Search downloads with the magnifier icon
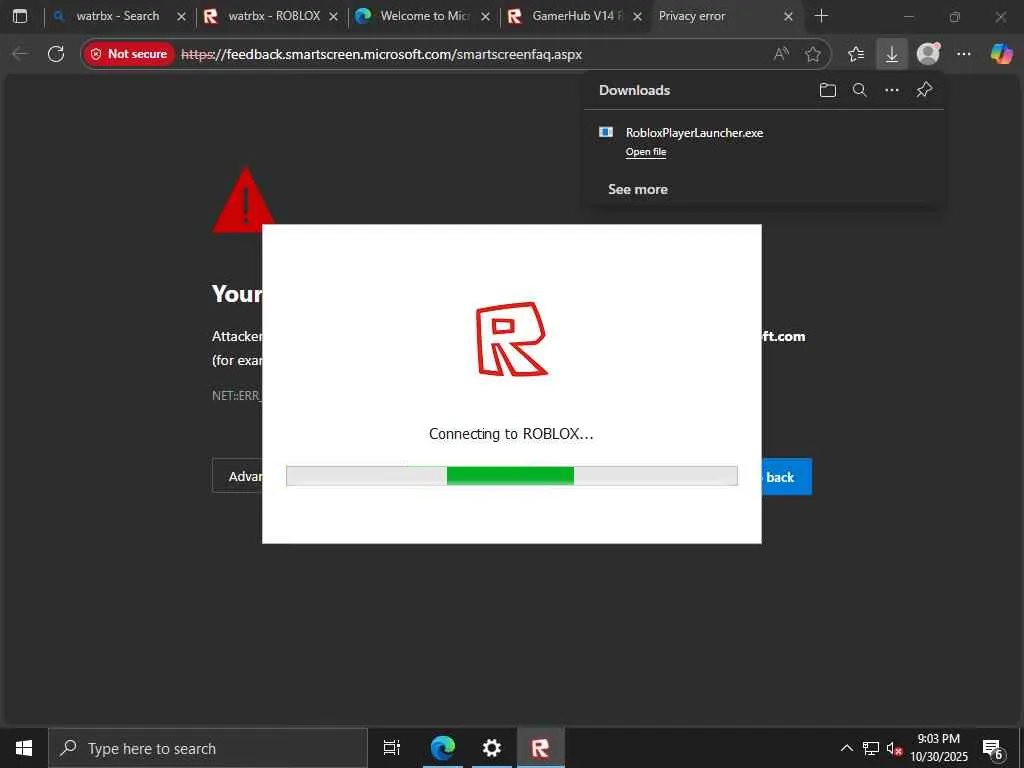The image size is (1024, 768). click(859, 90)
